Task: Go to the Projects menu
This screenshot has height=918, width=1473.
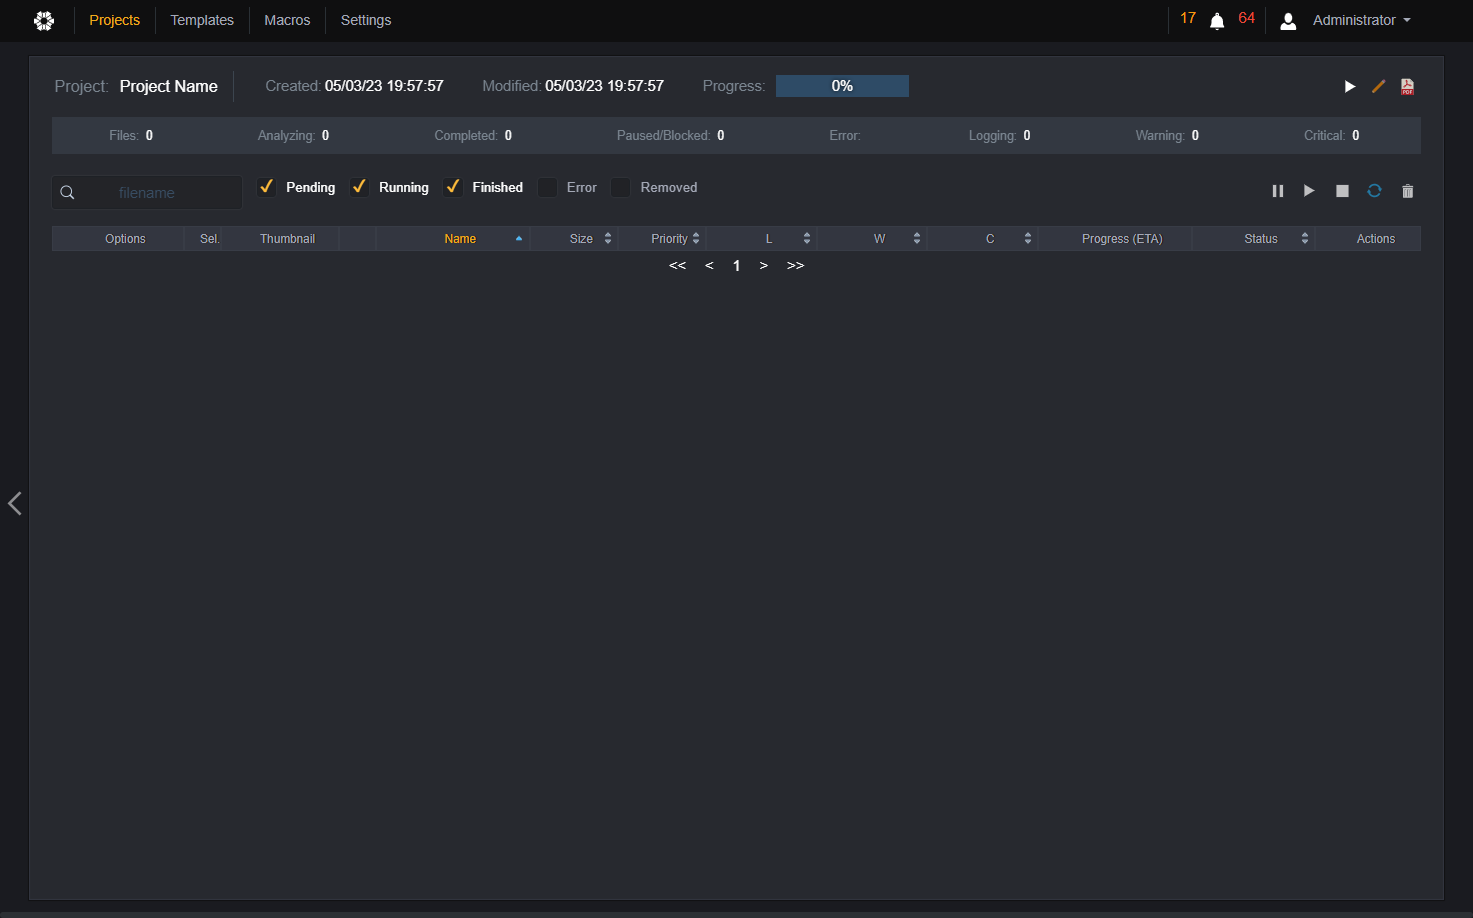Action: [115, 20]
